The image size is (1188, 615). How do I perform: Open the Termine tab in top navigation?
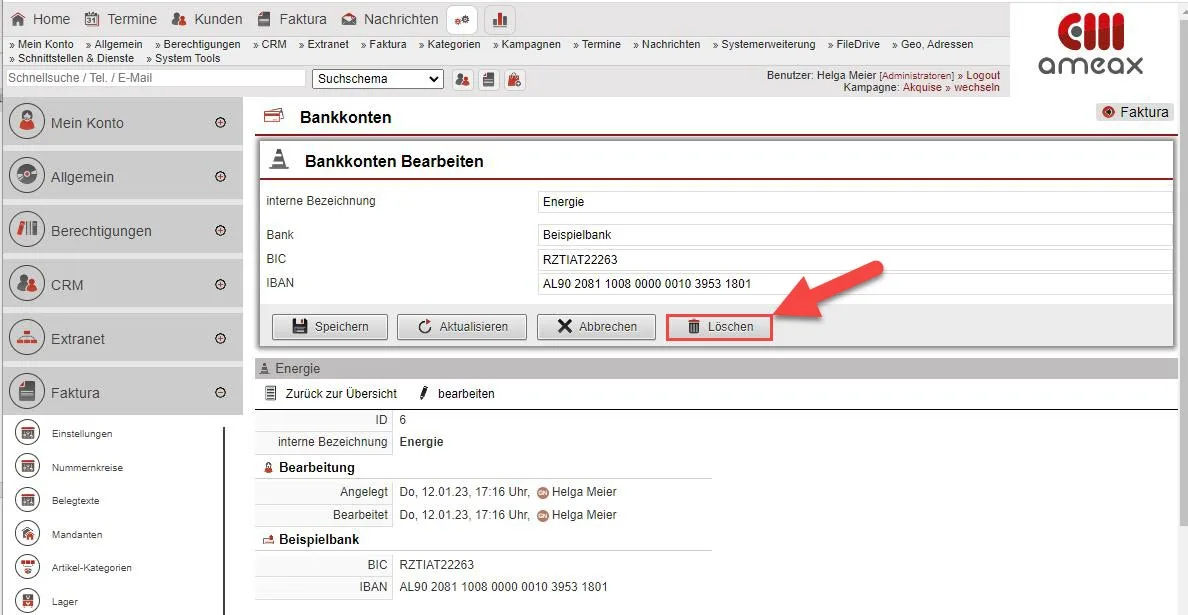pyautogui.click(x=120, y=19)
